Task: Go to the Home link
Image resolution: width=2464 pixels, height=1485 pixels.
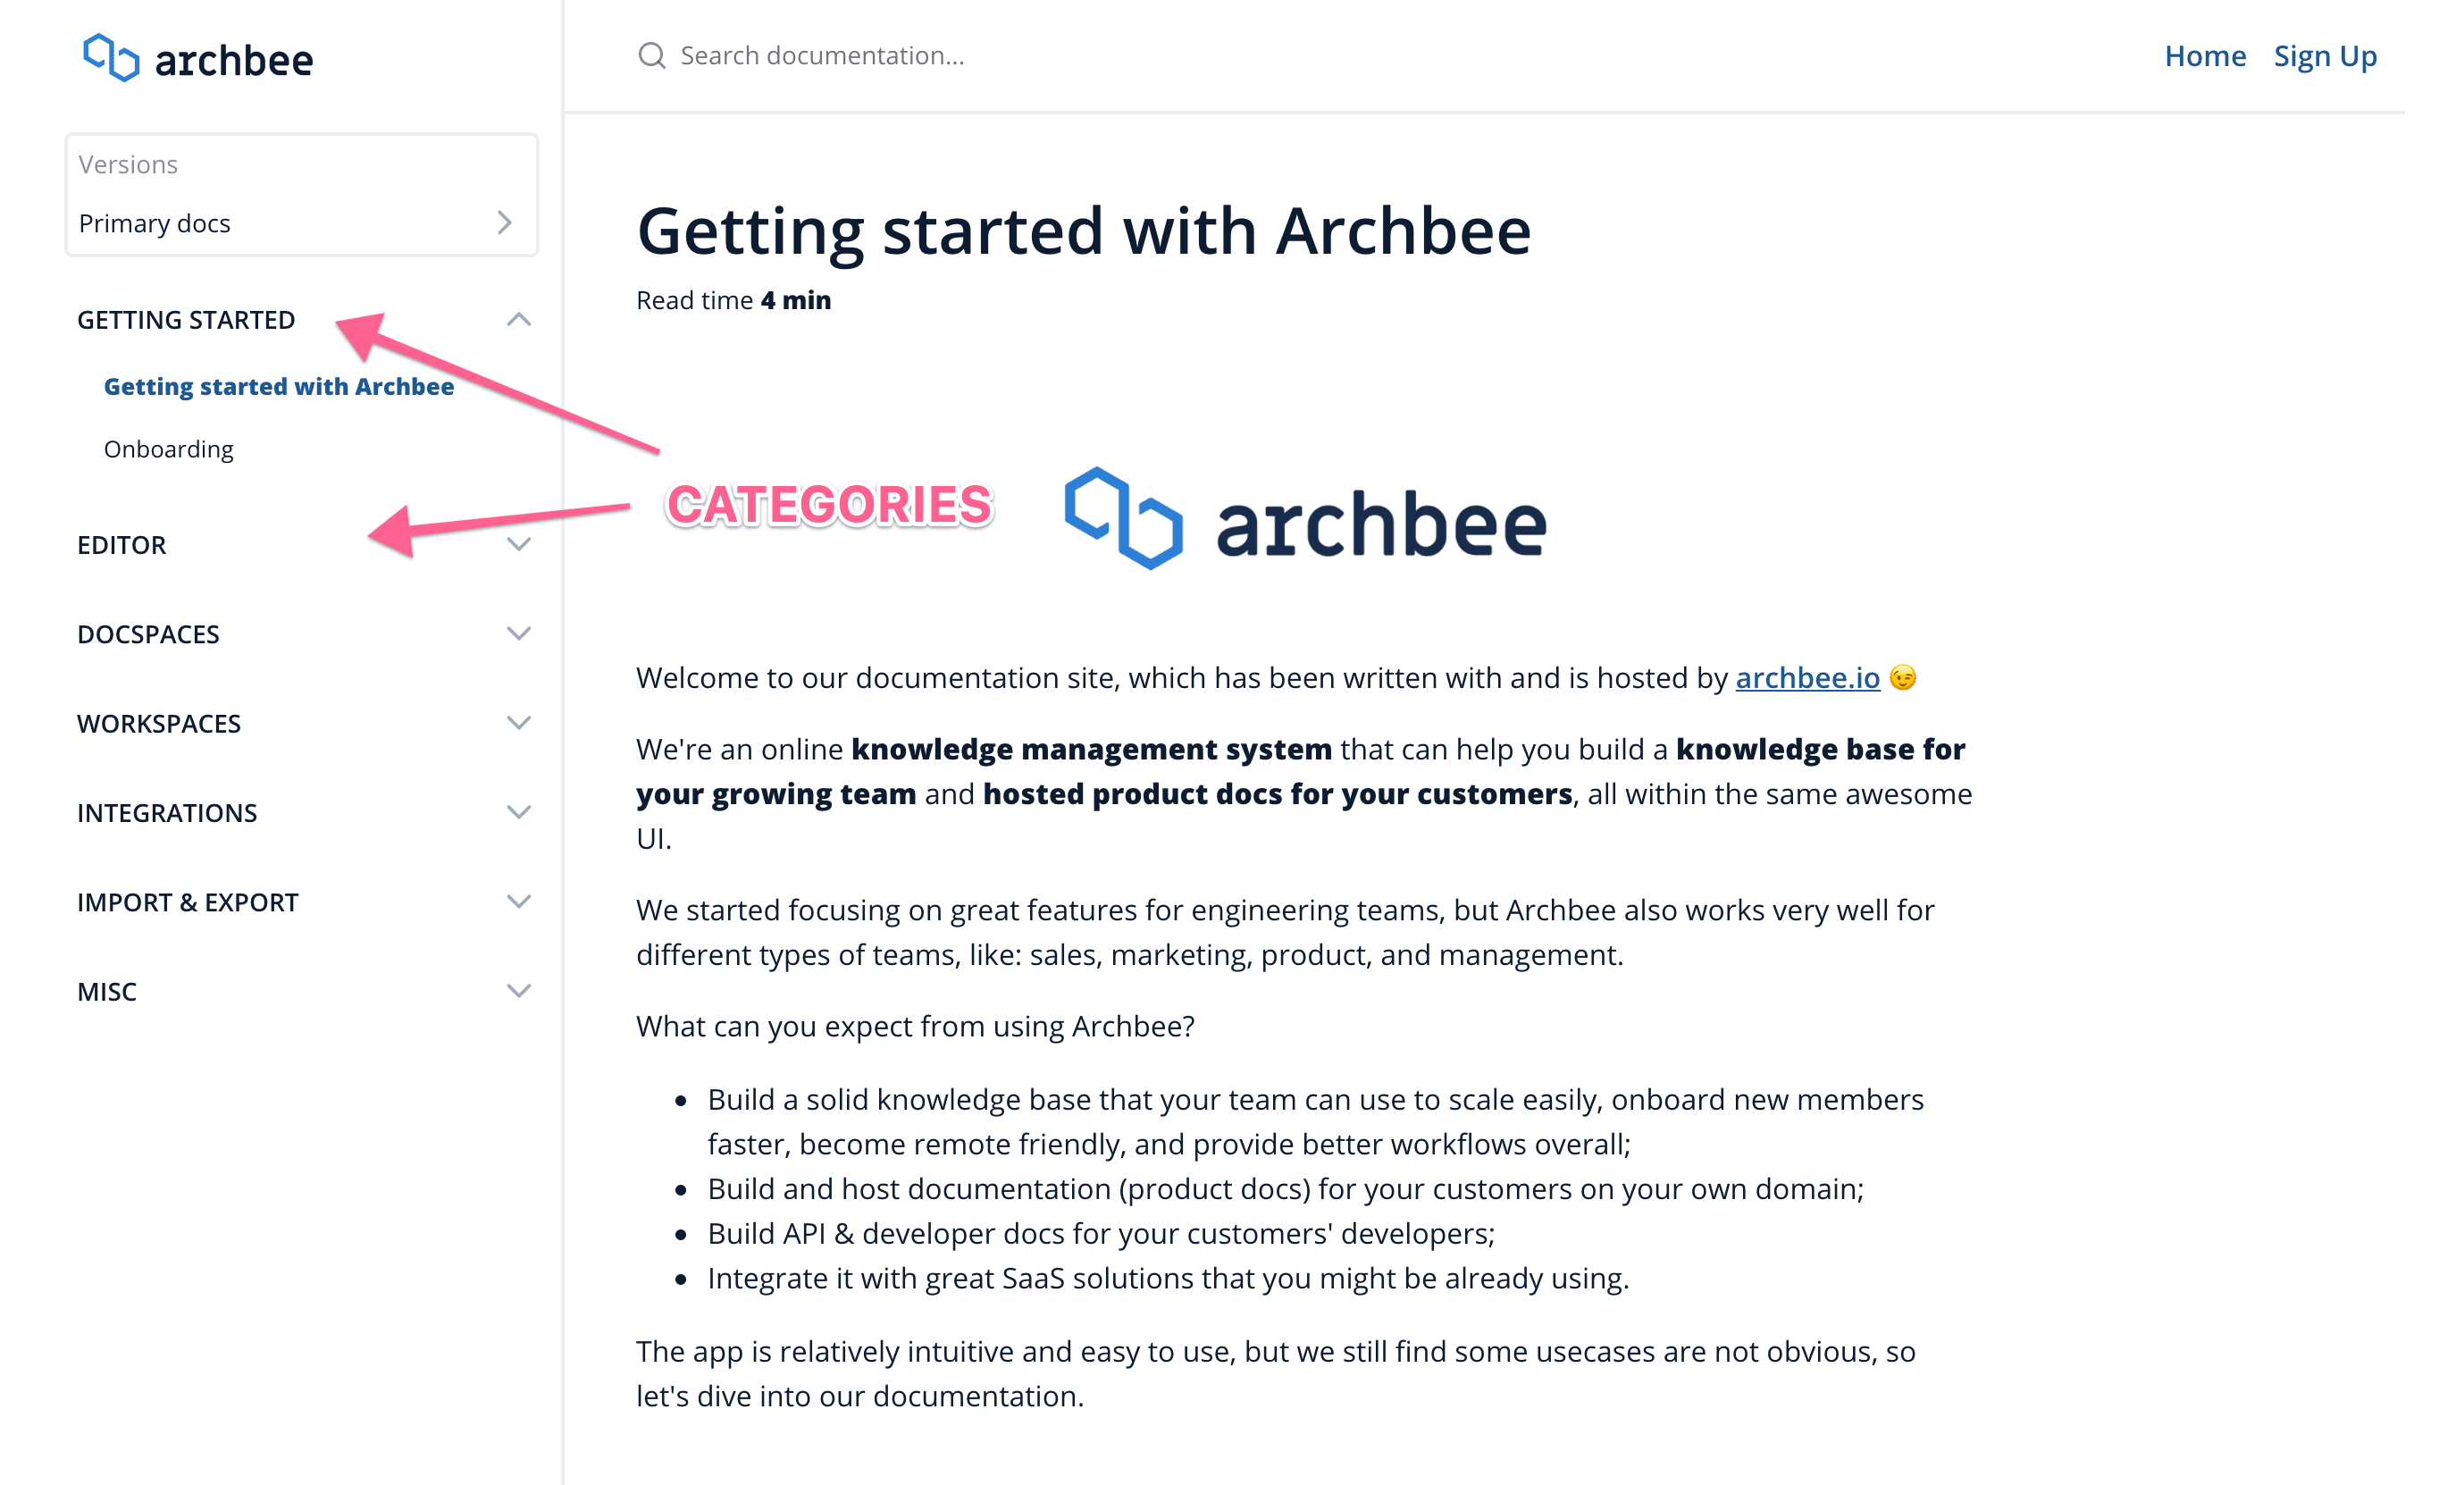Action: click(x=2205, y=56)
